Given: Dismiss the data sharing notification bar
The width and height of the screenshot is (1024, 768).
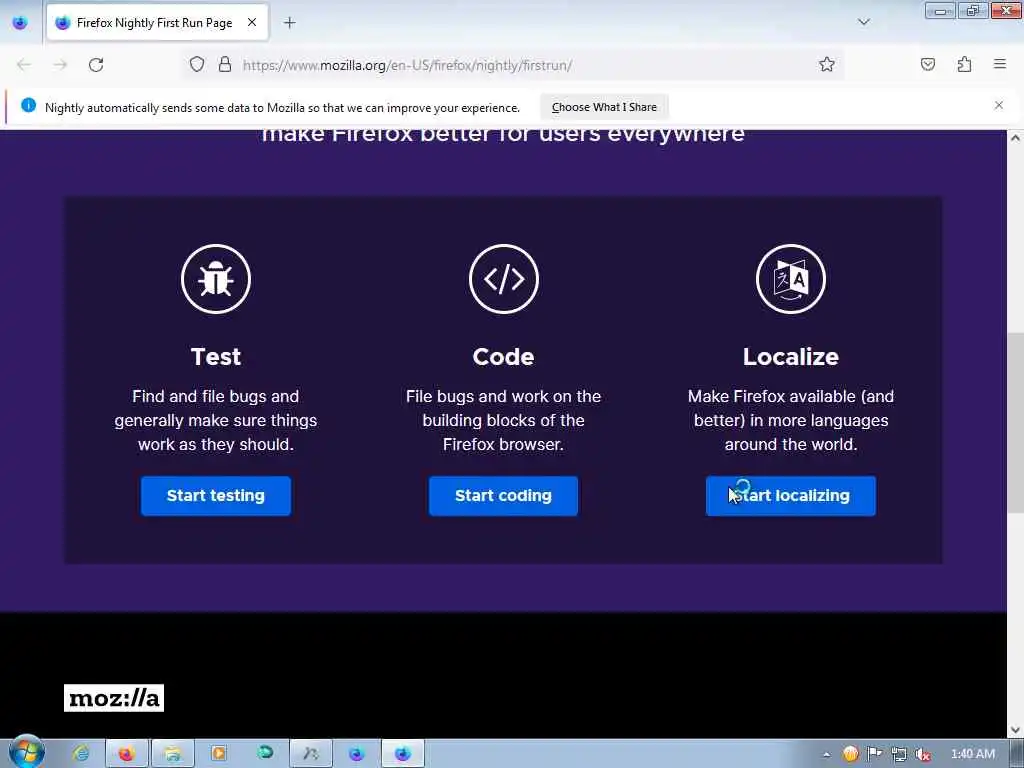Looking at the screenshot, I should tap(999, 105).
